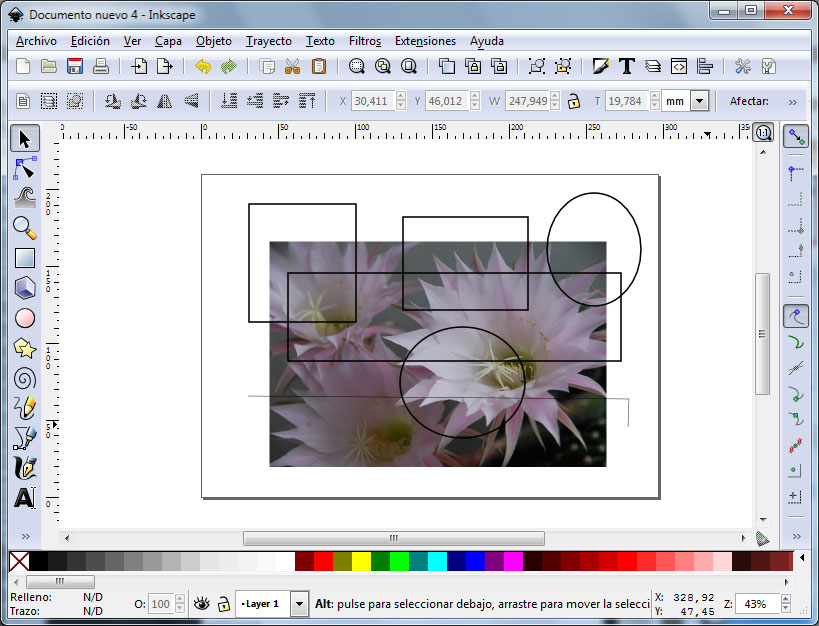Toggle the width/height ratio lock
The width and height of the screenshot is (819, 626).
pos(574,101)
